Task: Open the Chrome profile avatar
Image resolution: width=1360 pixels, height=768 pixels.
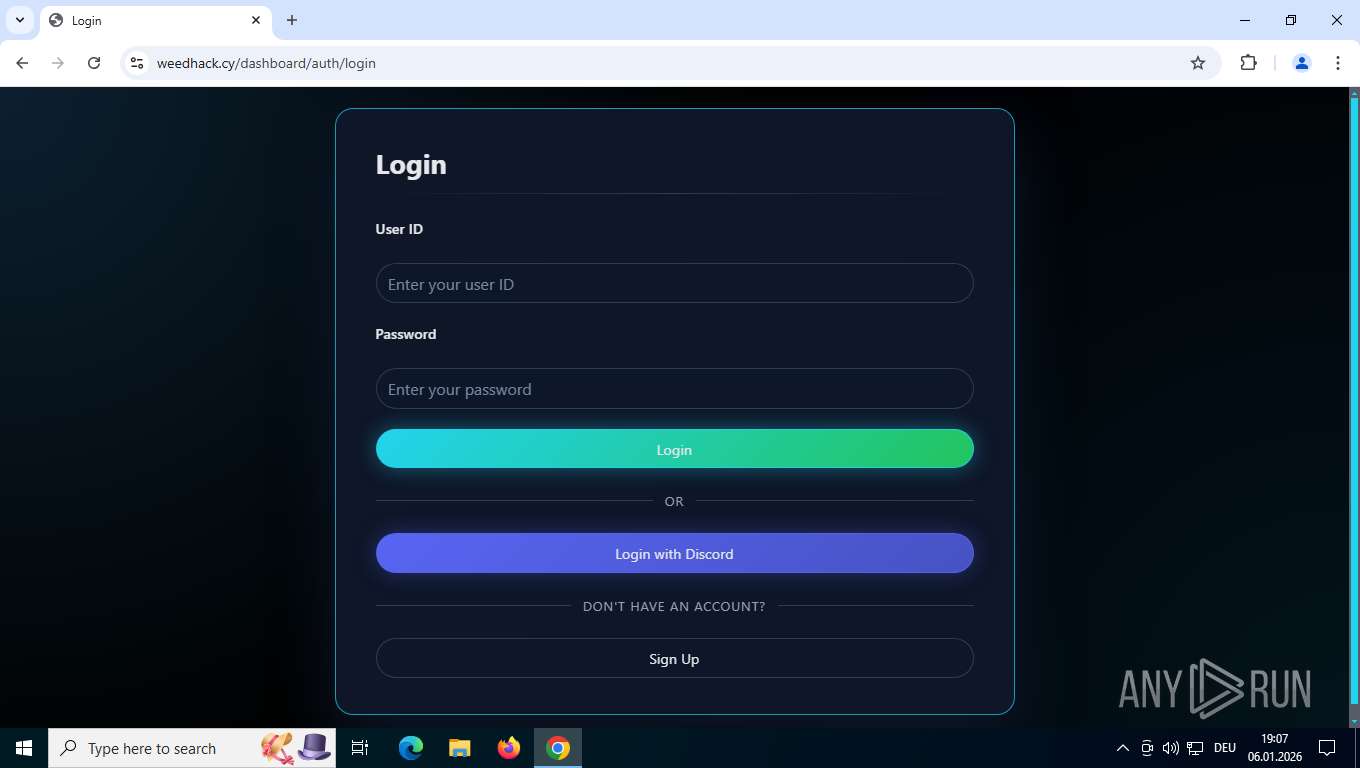Action: pos(1302,63)
